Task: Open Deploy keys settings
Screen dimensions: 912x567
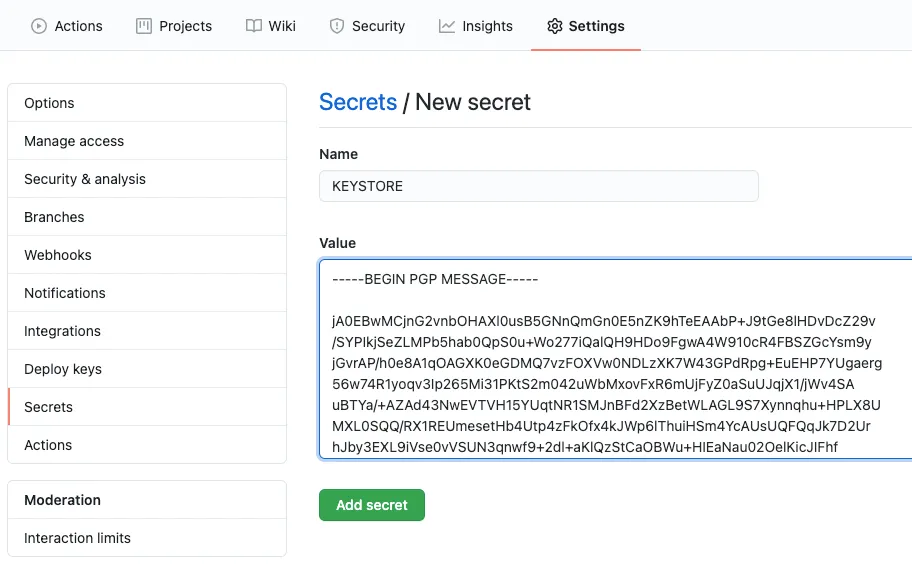Action: (147, 369)
